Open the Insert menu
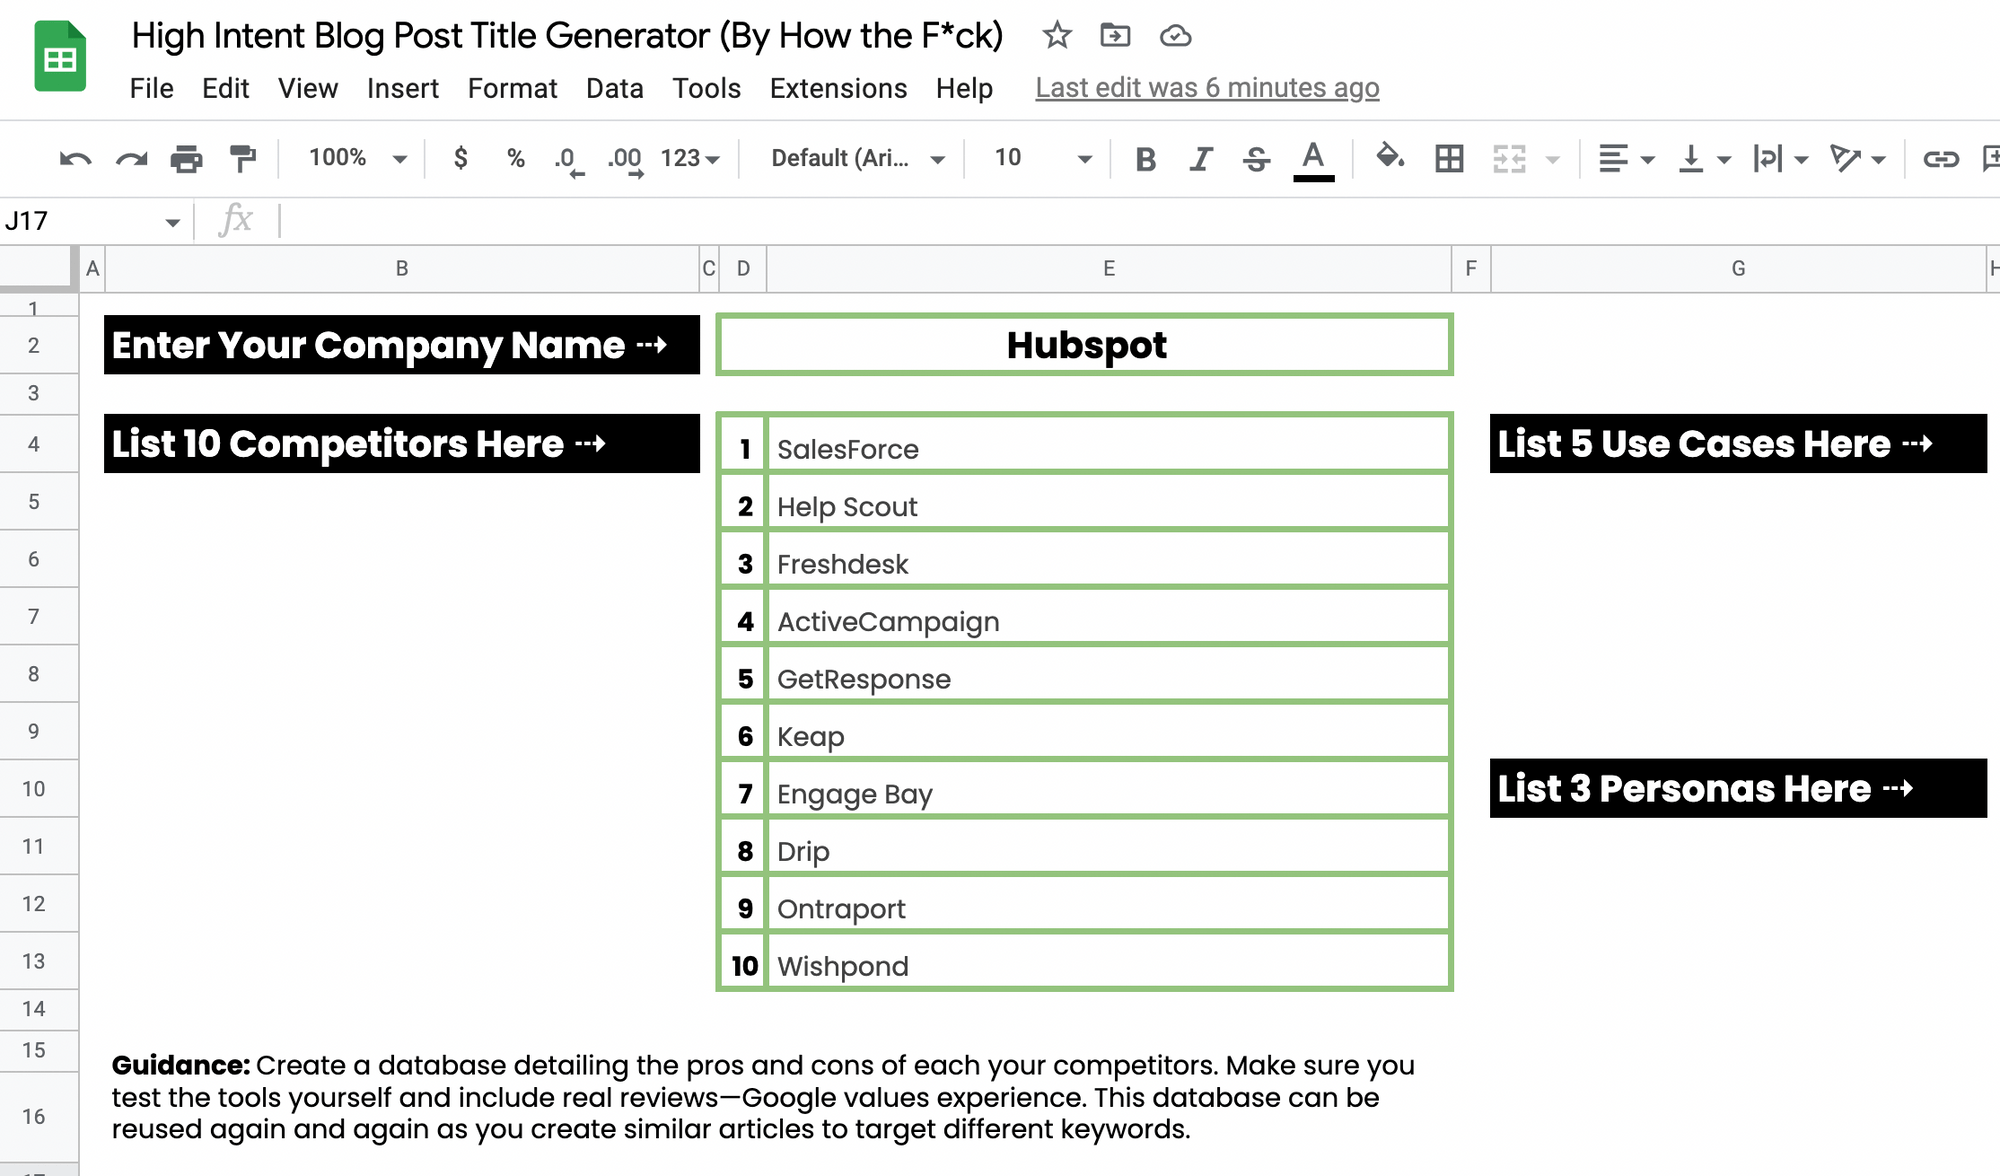 tap(403, 88)
